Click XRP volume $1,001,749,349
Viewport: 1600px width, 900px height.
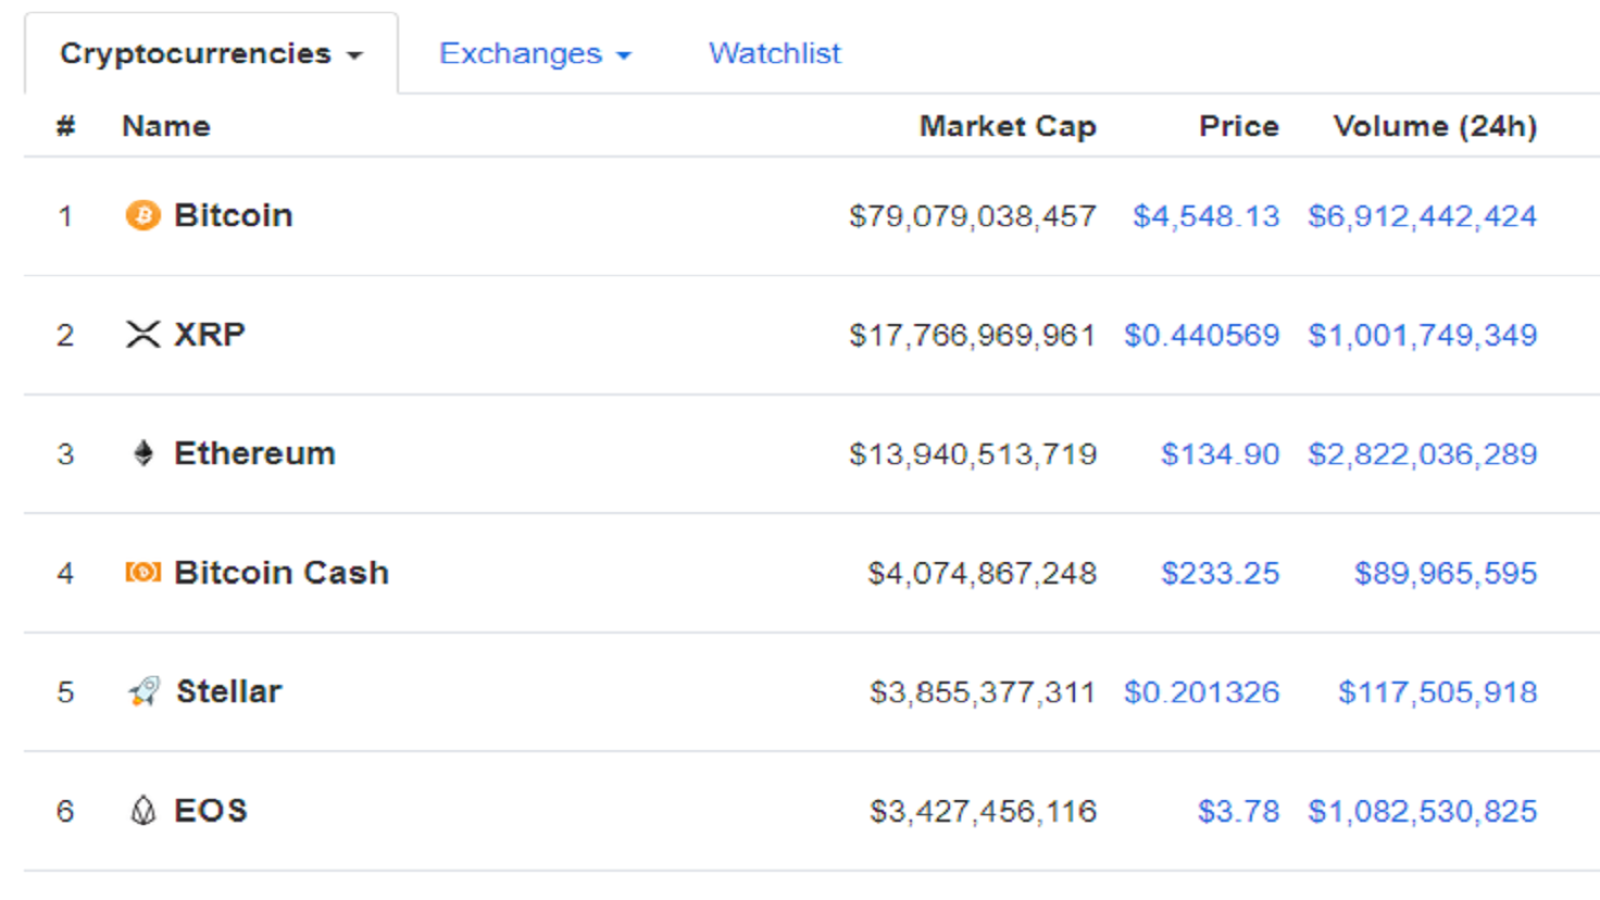[1423, 335]
